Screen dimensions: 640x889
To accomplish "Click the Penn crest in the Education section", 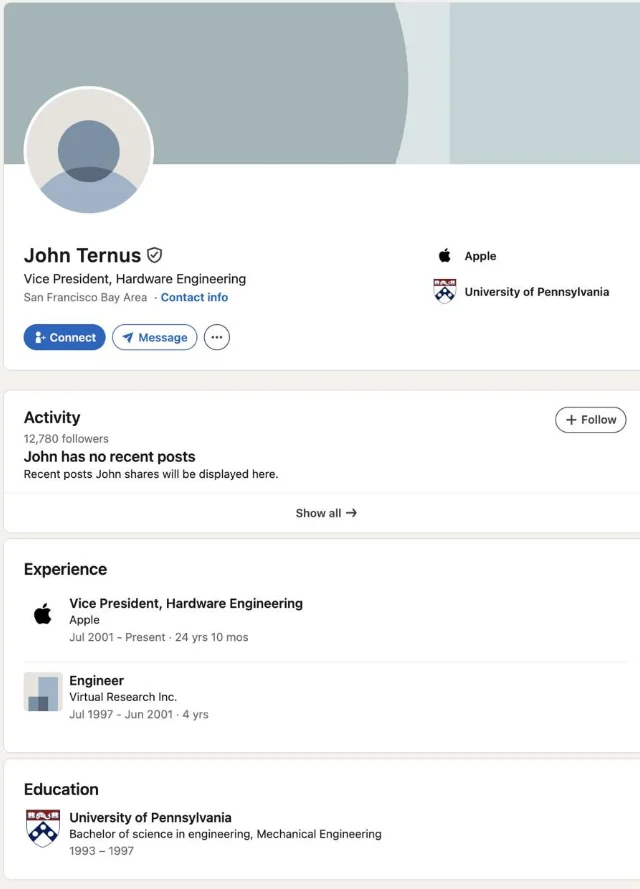I will 43,828.
